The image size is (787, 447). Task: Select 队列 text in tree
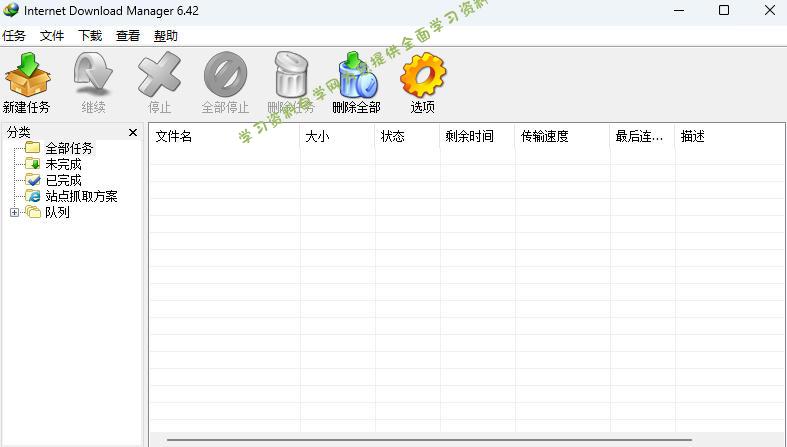[x=57, y=212]
